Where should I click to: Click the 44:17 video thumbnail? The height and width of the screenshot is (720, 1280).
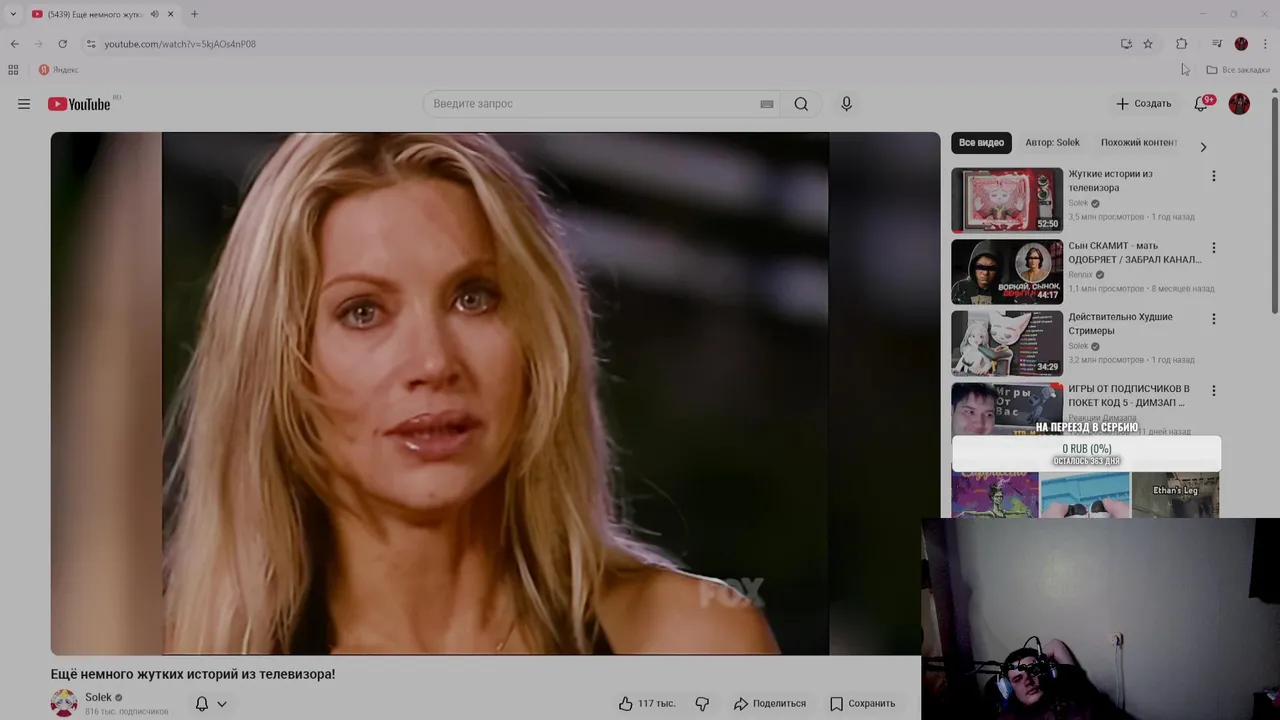pyautogui.click(x=1007, y=271)
